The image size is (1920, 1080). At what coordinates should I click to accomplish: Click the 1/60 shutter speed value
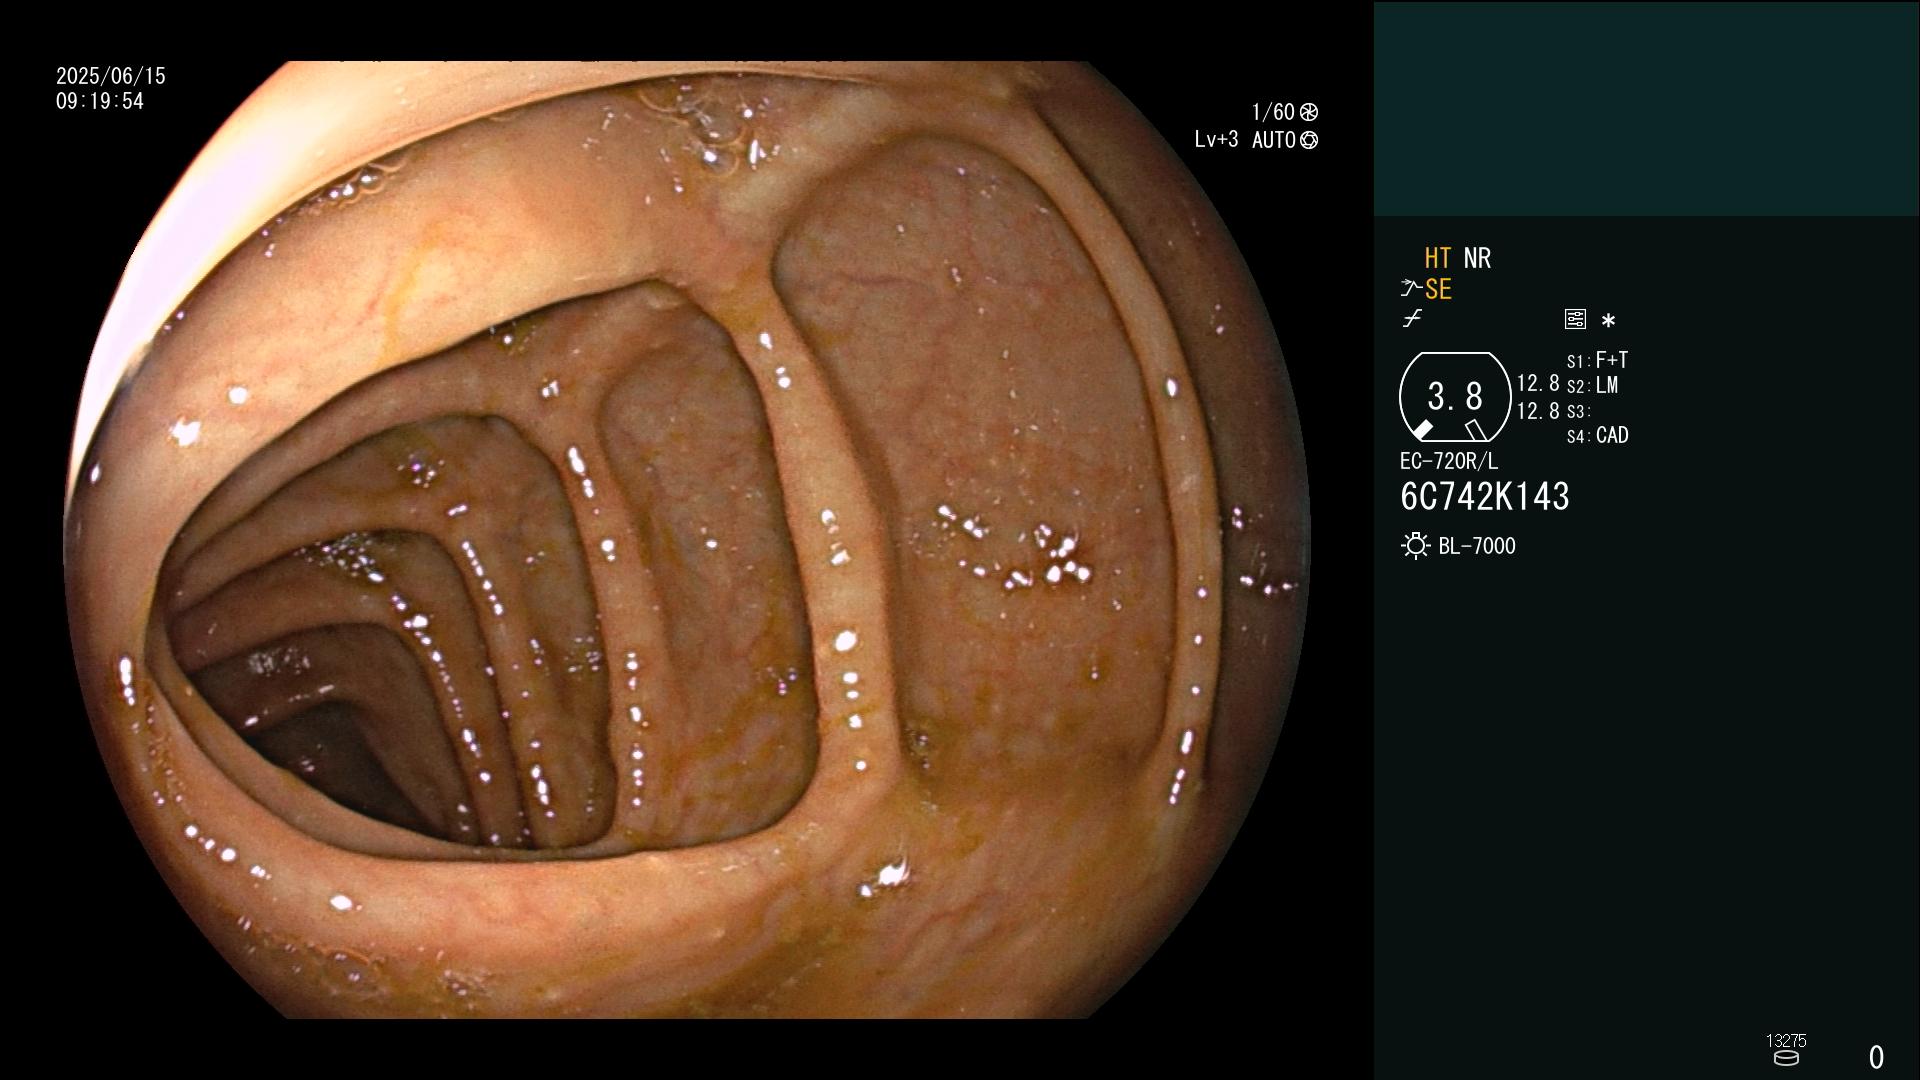pos(1273,112)
